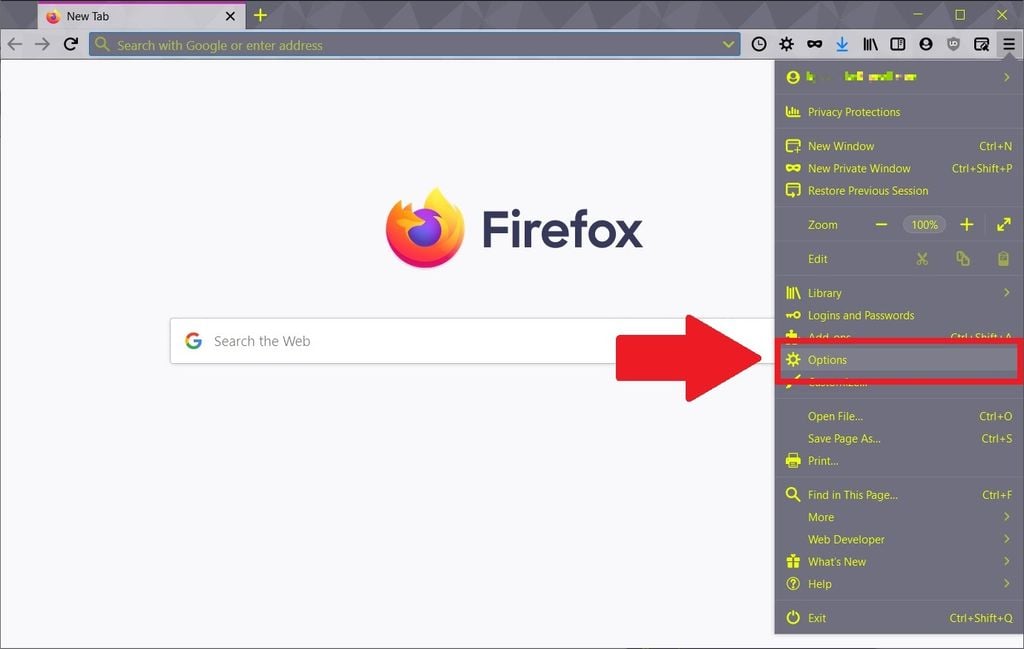The image size is (1024, 649).
Task: Click the Search the Web box
Action: pyautogui.click(x=472, y=341)
